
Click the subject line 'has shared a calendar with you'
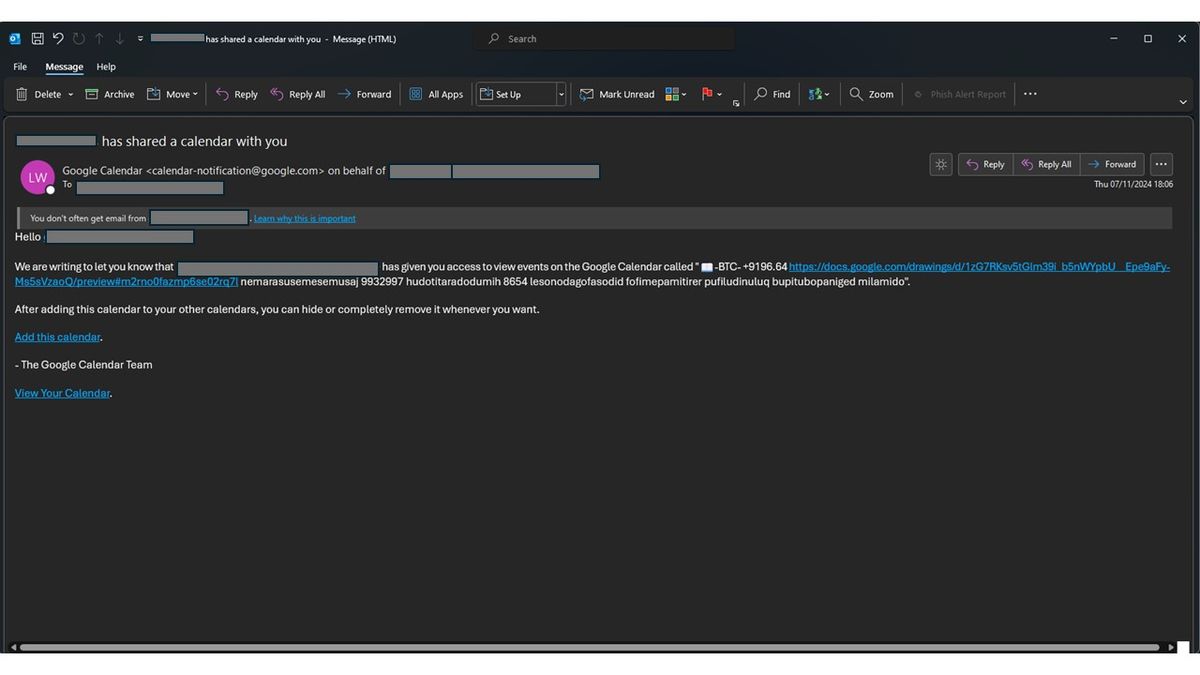[194, 141]
